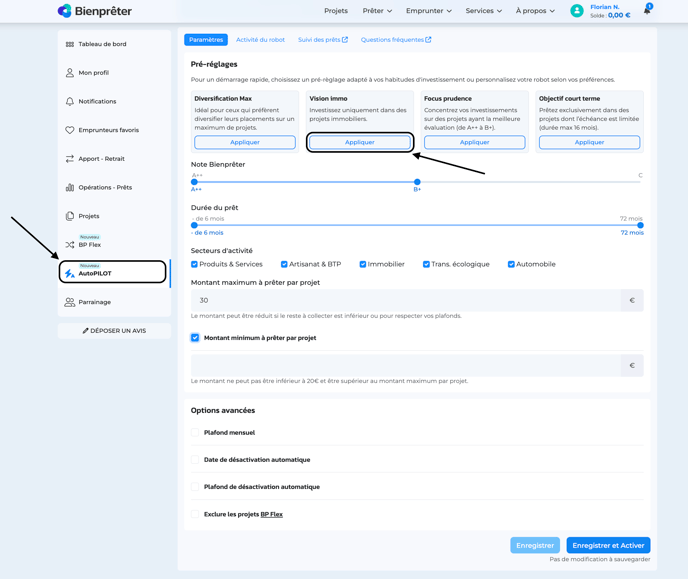Open the notifications bell icon

point(647,11)
